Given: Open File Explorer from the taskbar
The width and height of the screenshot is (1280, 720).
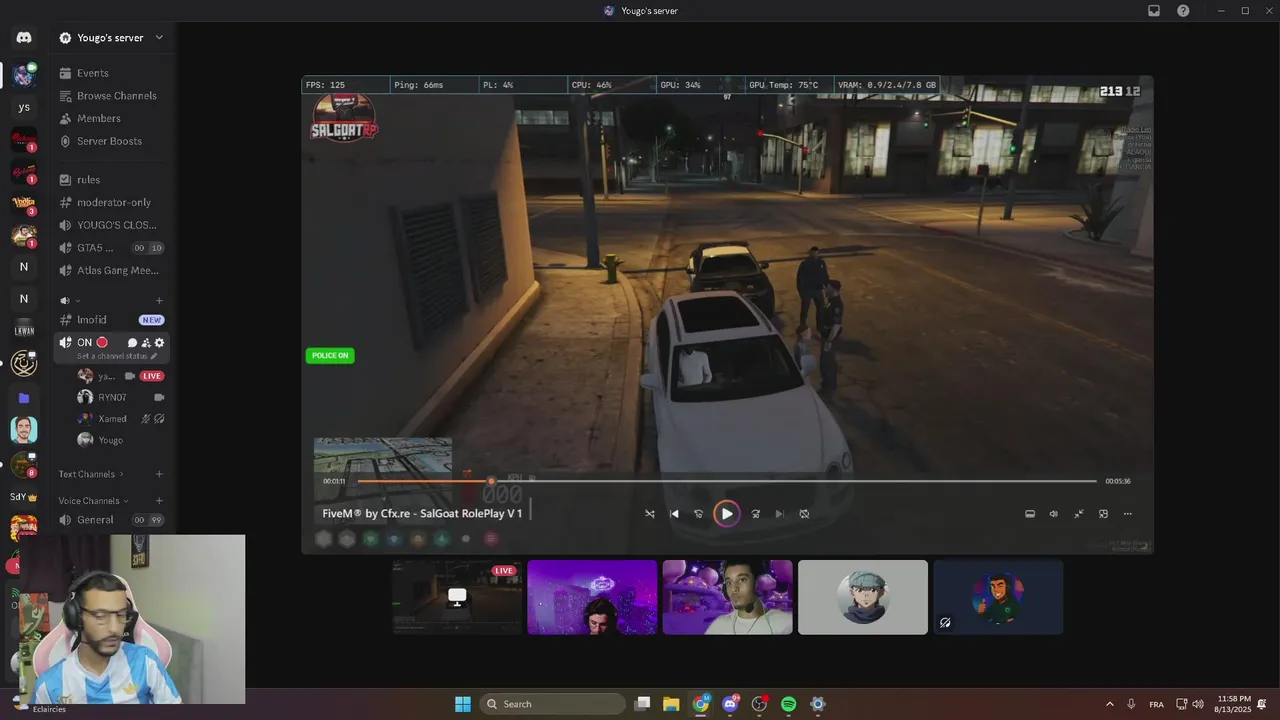Looking at the screenshot, I should click(x=671, y=704).
